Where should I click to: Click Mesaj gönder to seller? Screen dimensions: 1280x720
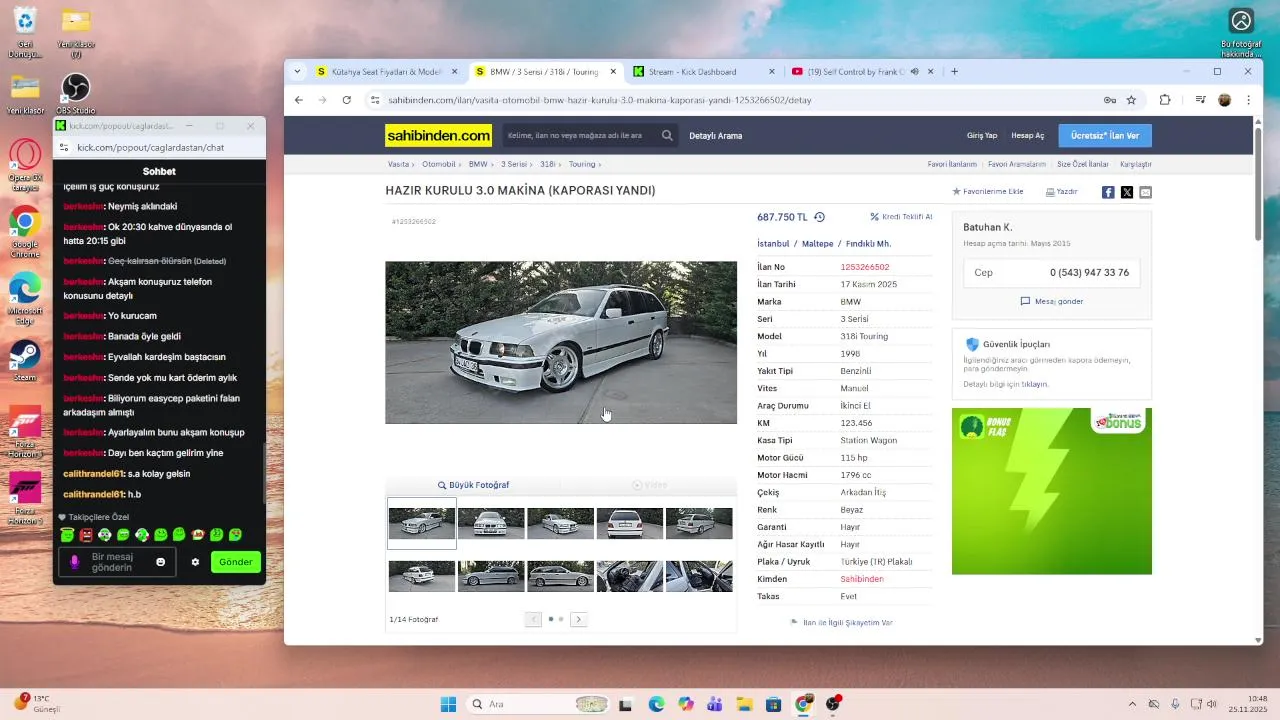coord(1051,301)
